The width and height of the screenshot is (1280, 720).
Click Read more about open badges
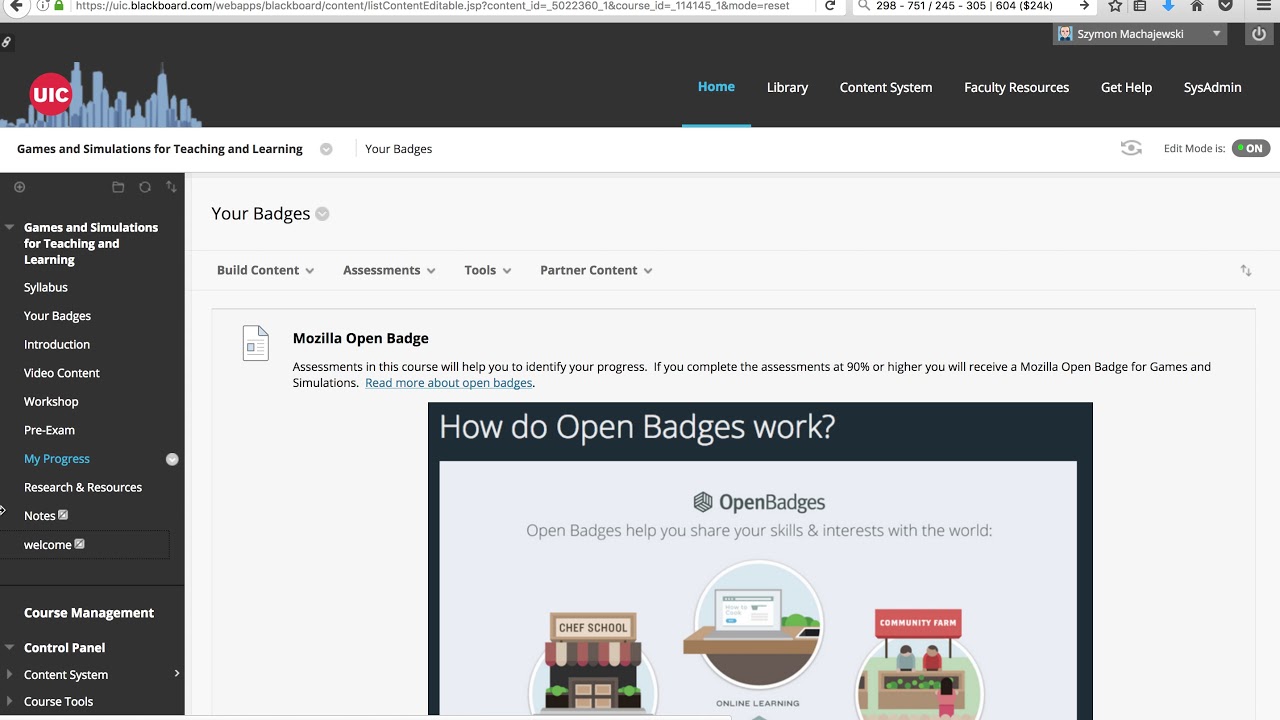click(x=448, y=383)
